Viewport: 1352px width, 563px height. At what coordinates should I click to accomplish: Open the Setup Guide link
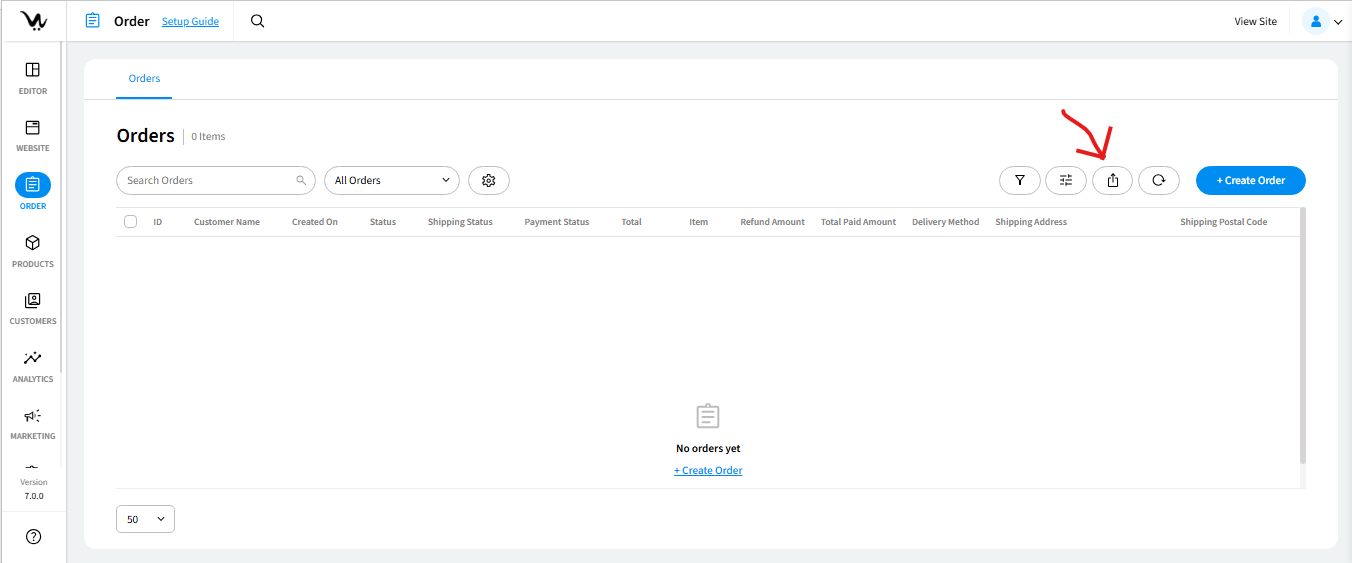190,22
